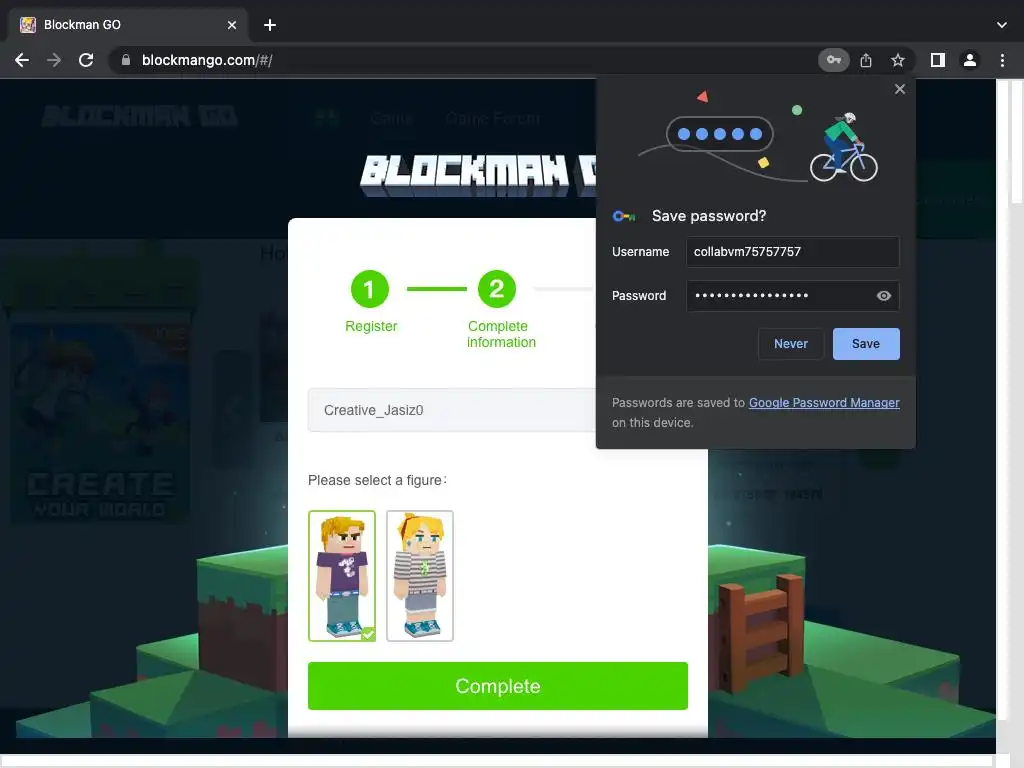This screenshot has height=768, width=1024.
Task: Click Never to decline saving password
Action: tap(791, 344)
